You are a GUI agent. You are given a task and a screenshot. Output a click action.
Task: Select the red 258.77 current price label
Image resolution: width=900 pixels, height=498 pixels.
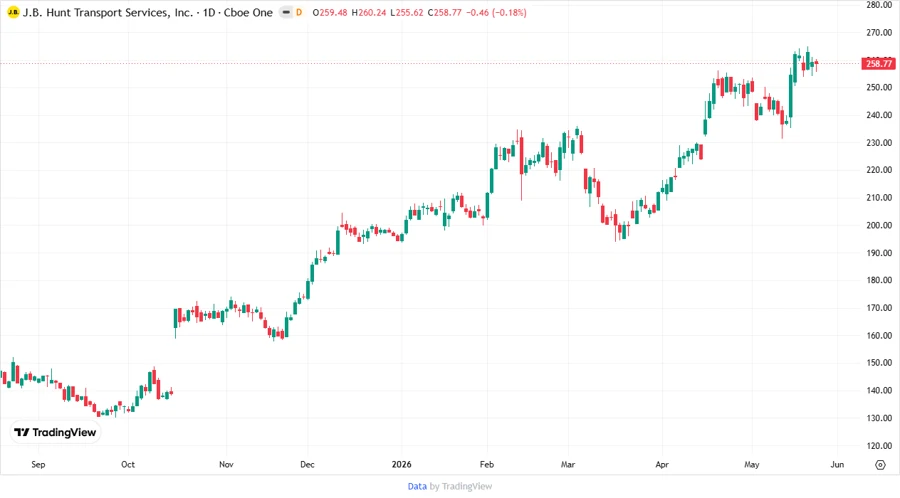pyautogui.click(x=879, y=64)
